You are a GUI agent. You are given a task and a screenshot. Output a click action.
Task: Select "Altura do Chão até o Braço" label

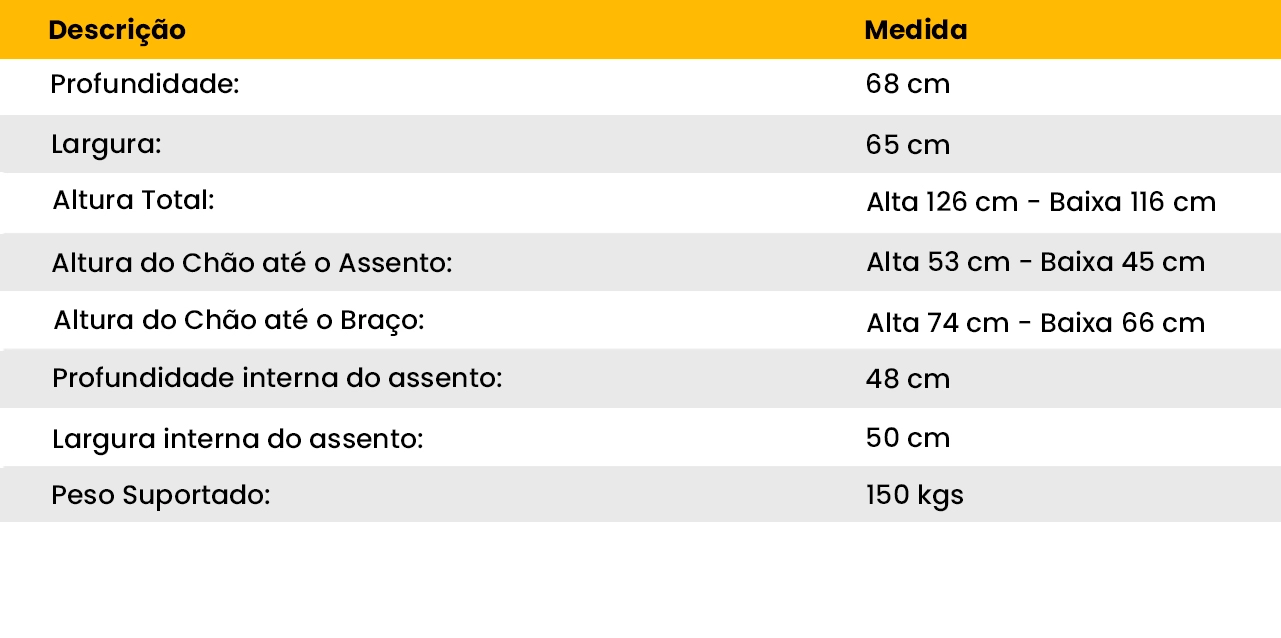click(239, 320)
